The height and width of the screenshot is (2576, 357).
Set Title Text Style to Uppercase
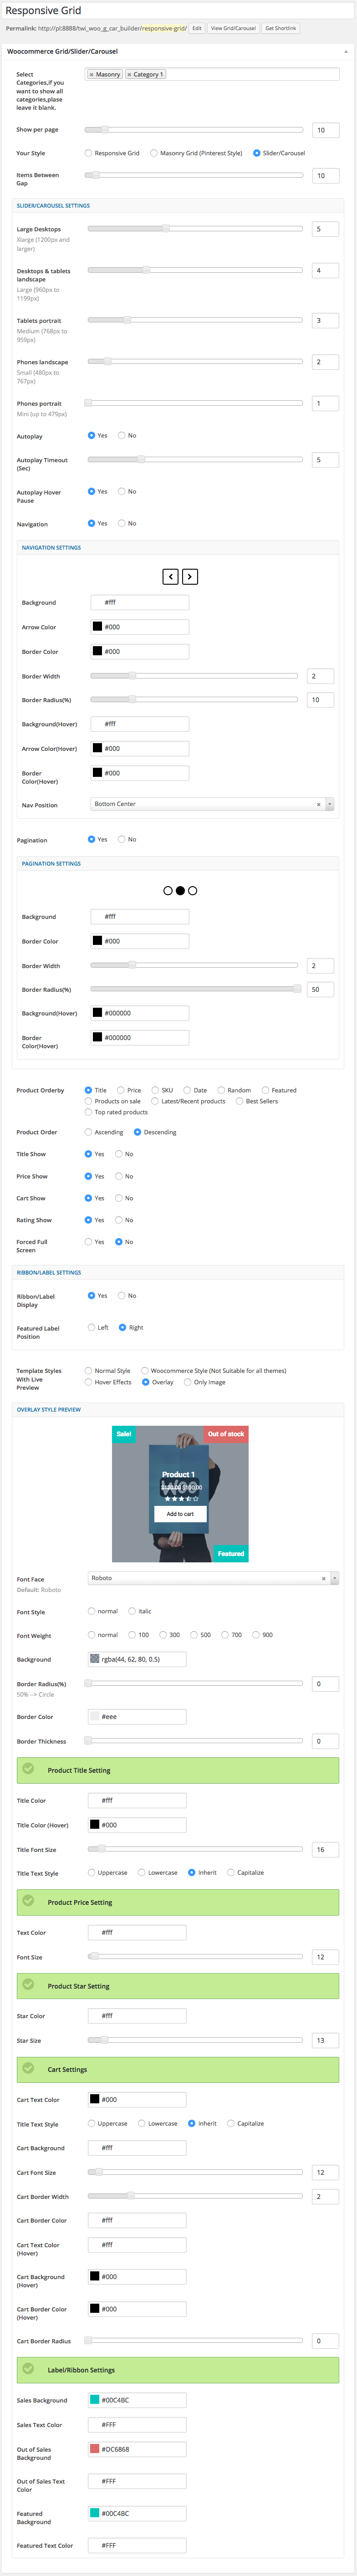pos(92,1872)
